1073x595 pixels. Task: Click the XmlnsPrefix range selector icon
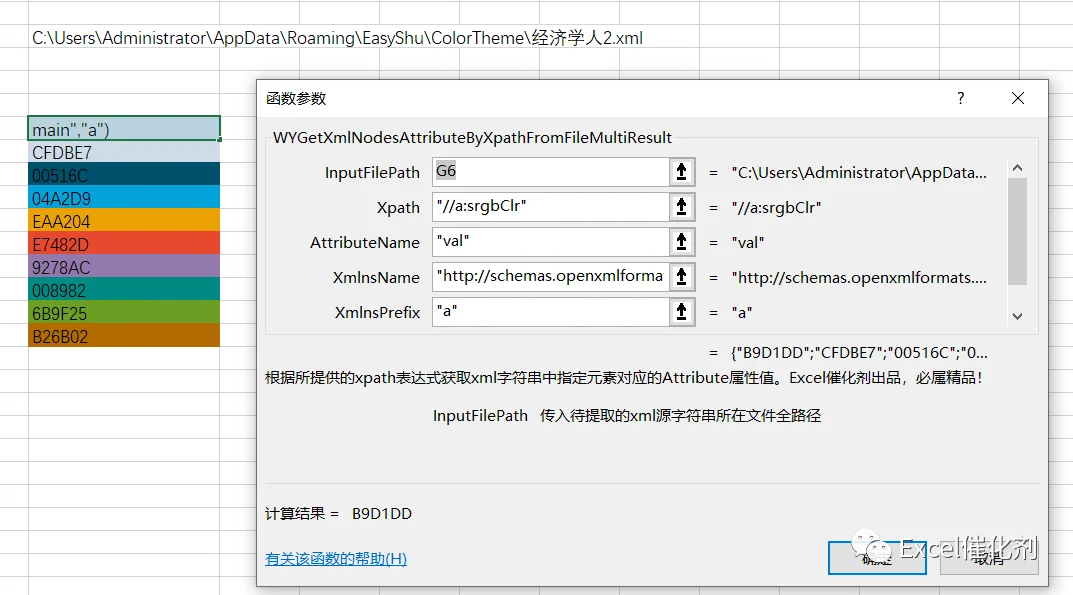[x=682, y=312]
